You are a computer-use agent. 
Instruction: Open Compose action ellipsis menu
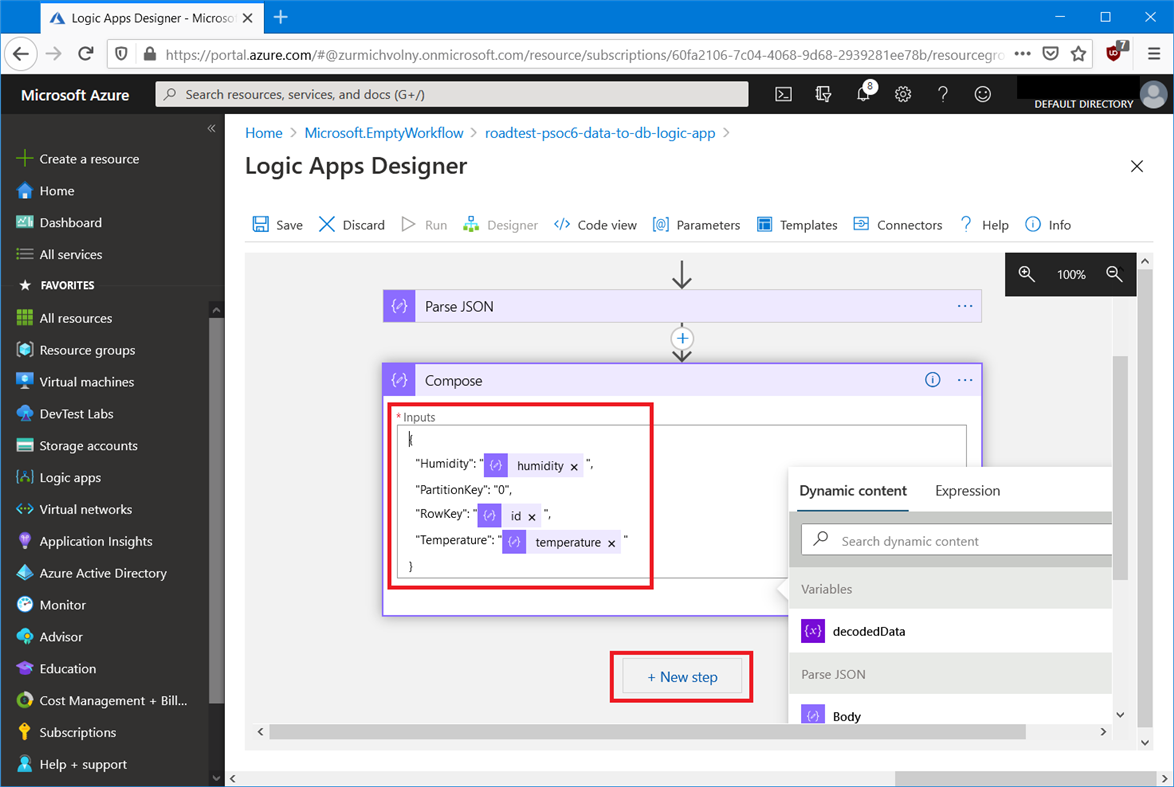coord(964,380)
